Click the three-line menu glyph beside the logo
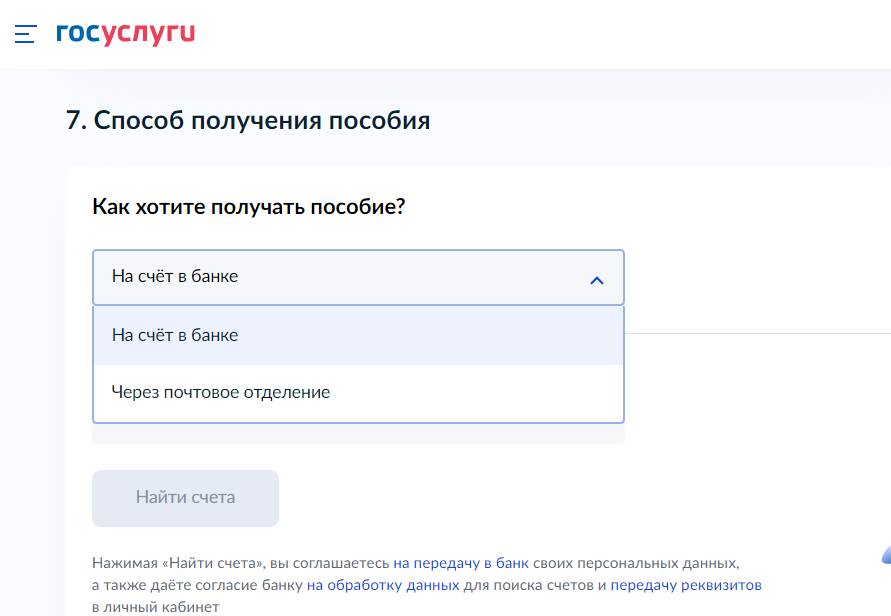 (x=22, y=34)
